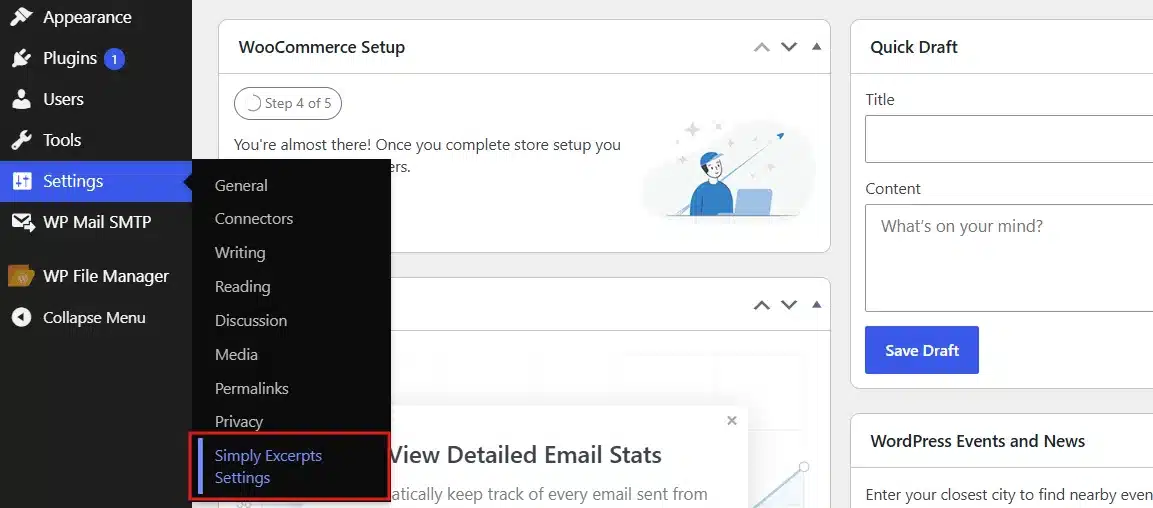Image resolution: width=1153 pixels, height=508 pixels.
Task: Move the second dashboard widget up
Action: click(762, 304)
